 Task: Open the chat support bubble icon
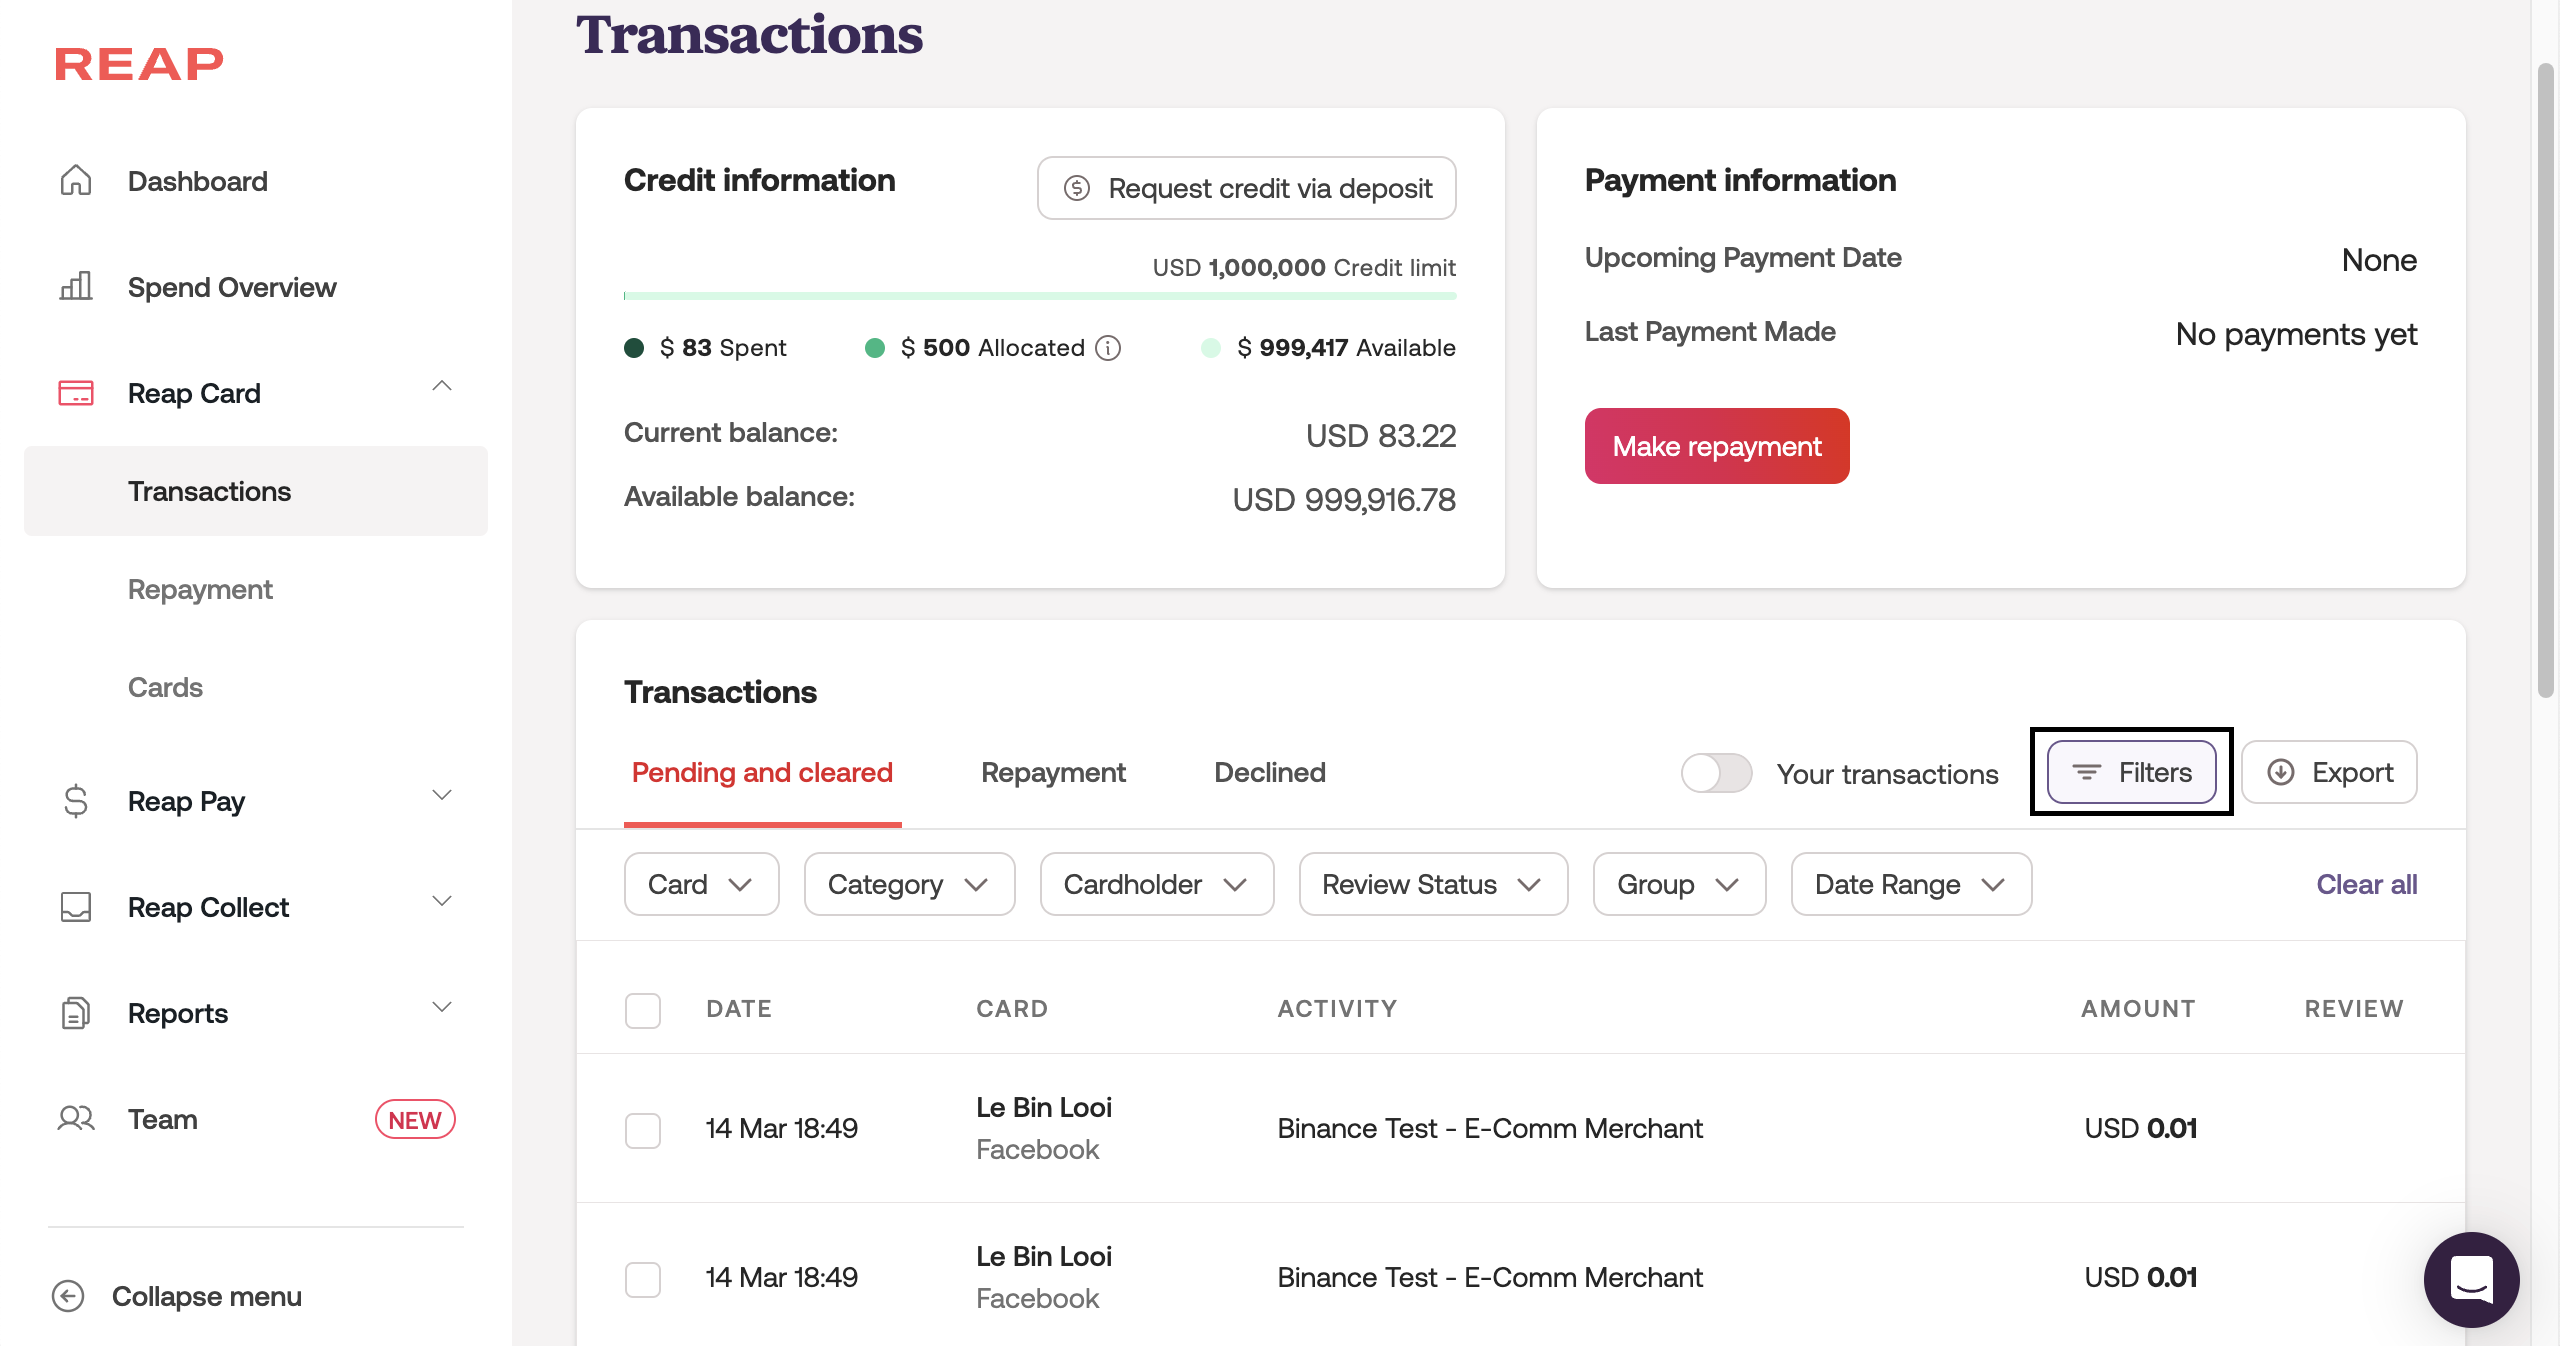tap(2471, 1279)
